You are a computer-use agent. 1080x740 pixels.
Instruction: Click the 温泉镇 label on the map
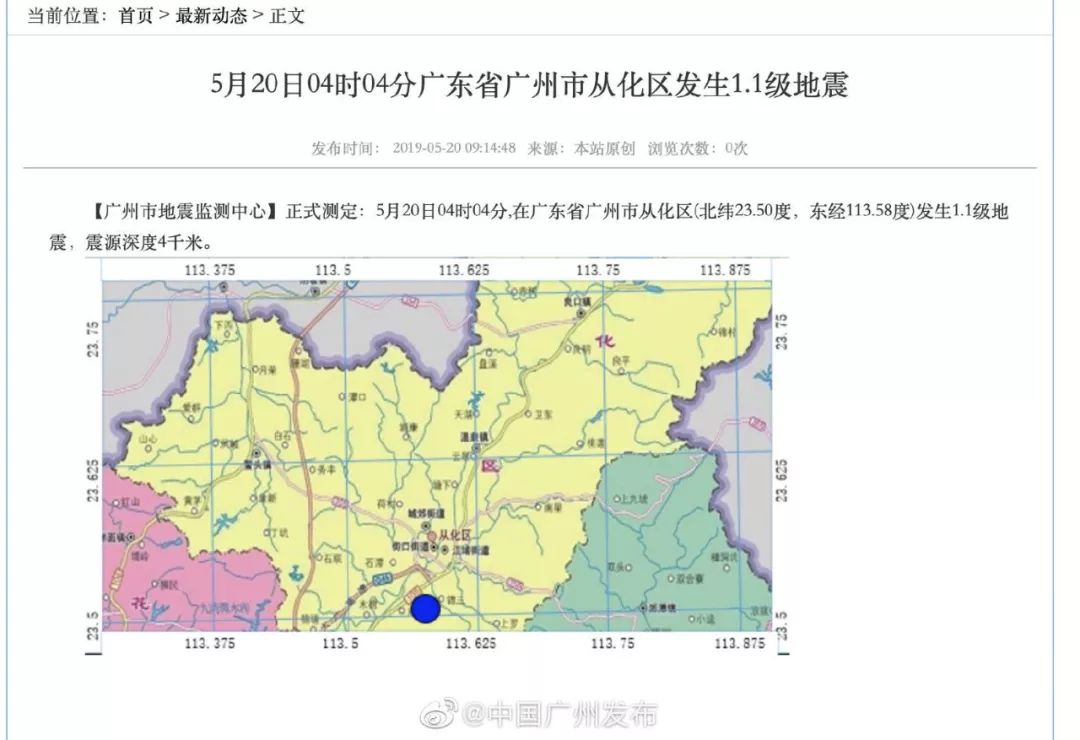(474, 437)
